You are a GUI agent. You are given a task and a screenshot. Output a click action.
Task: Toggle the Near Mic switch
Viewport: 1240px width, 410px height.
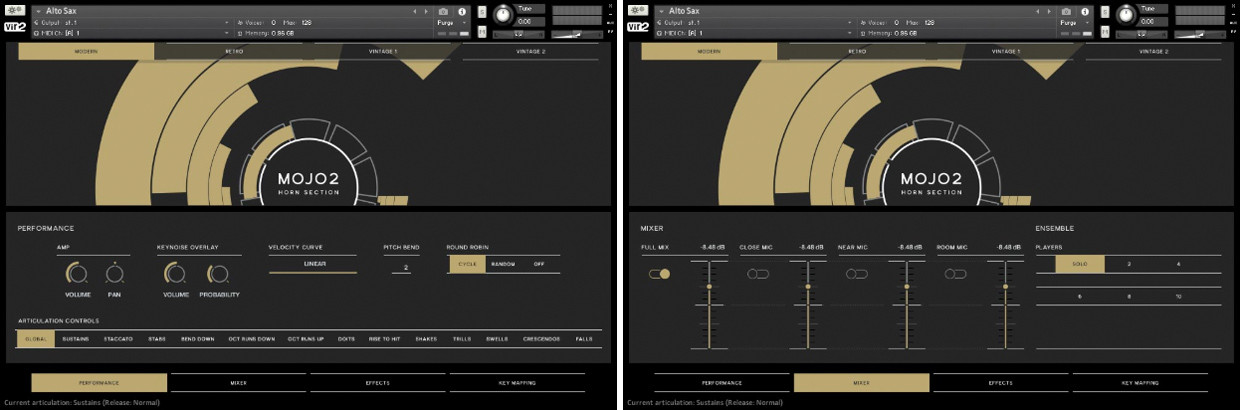(856, 274)
